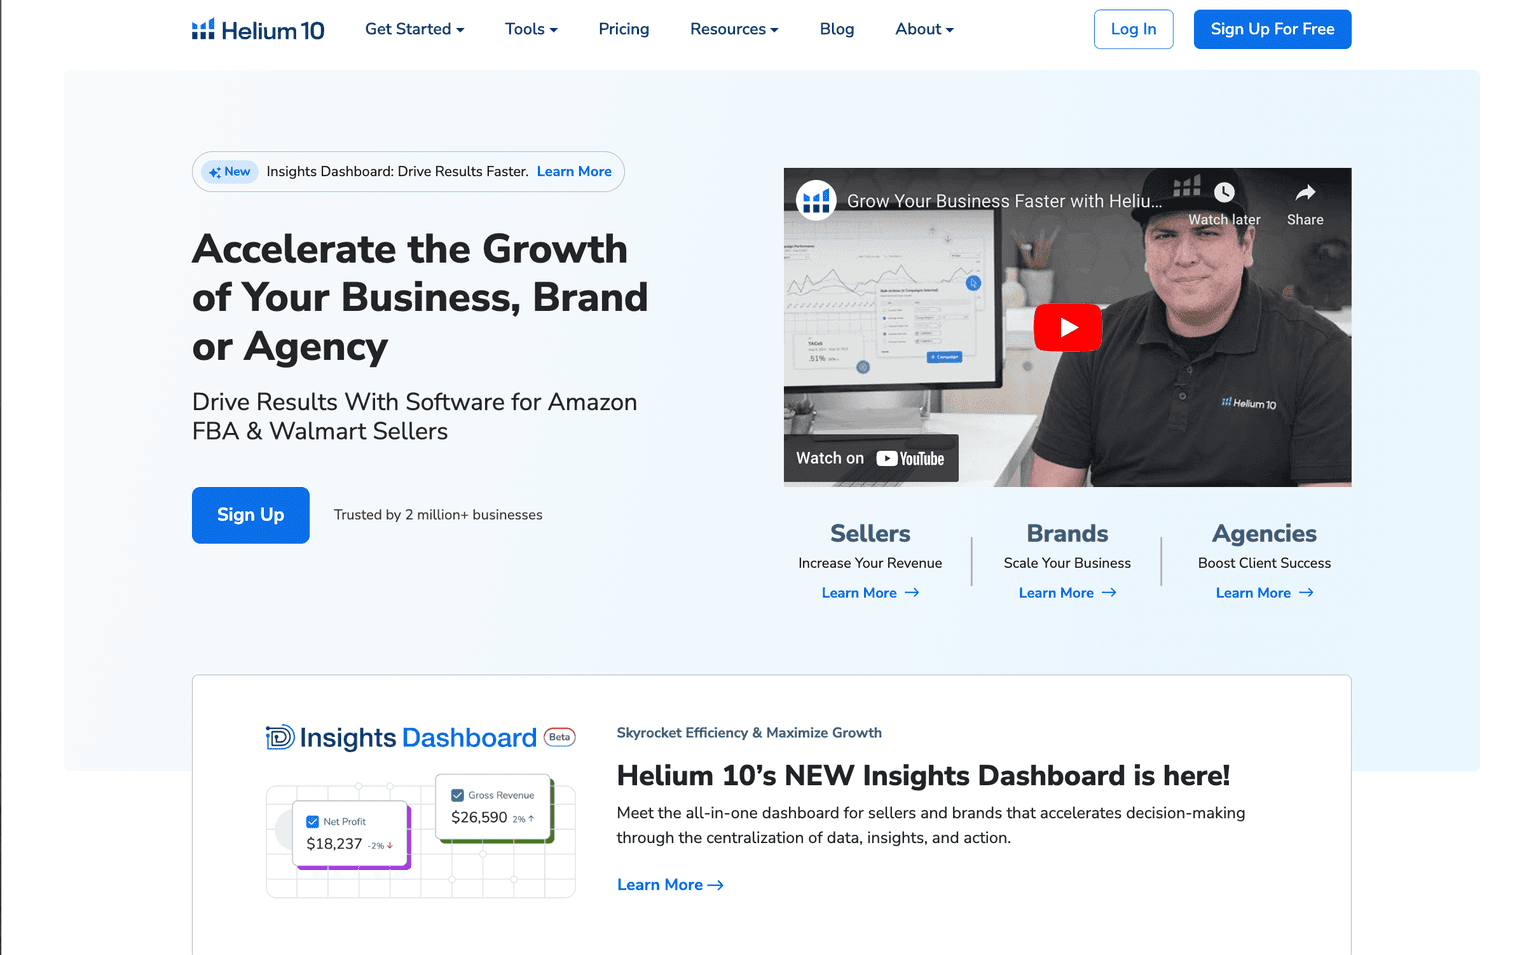1536x955 pixels.
Task: Click the Watch later clock icon
Action: (1224, 192)
